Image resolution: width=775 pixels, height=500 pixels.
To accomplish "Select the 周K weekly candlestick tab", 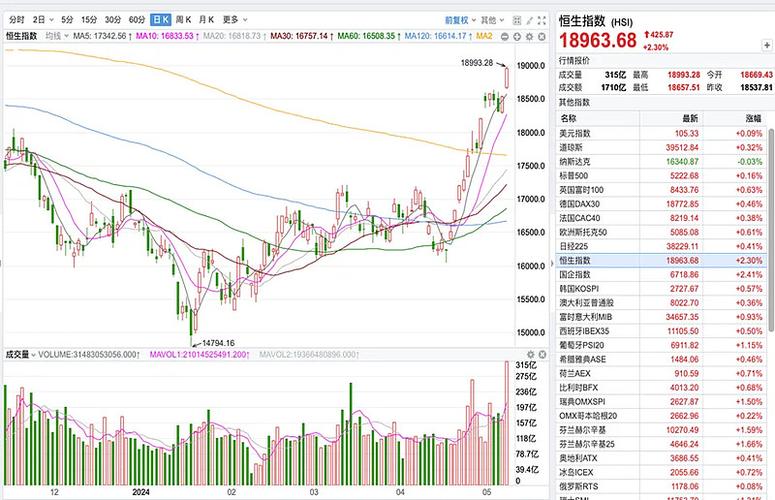I will point(183,20).
